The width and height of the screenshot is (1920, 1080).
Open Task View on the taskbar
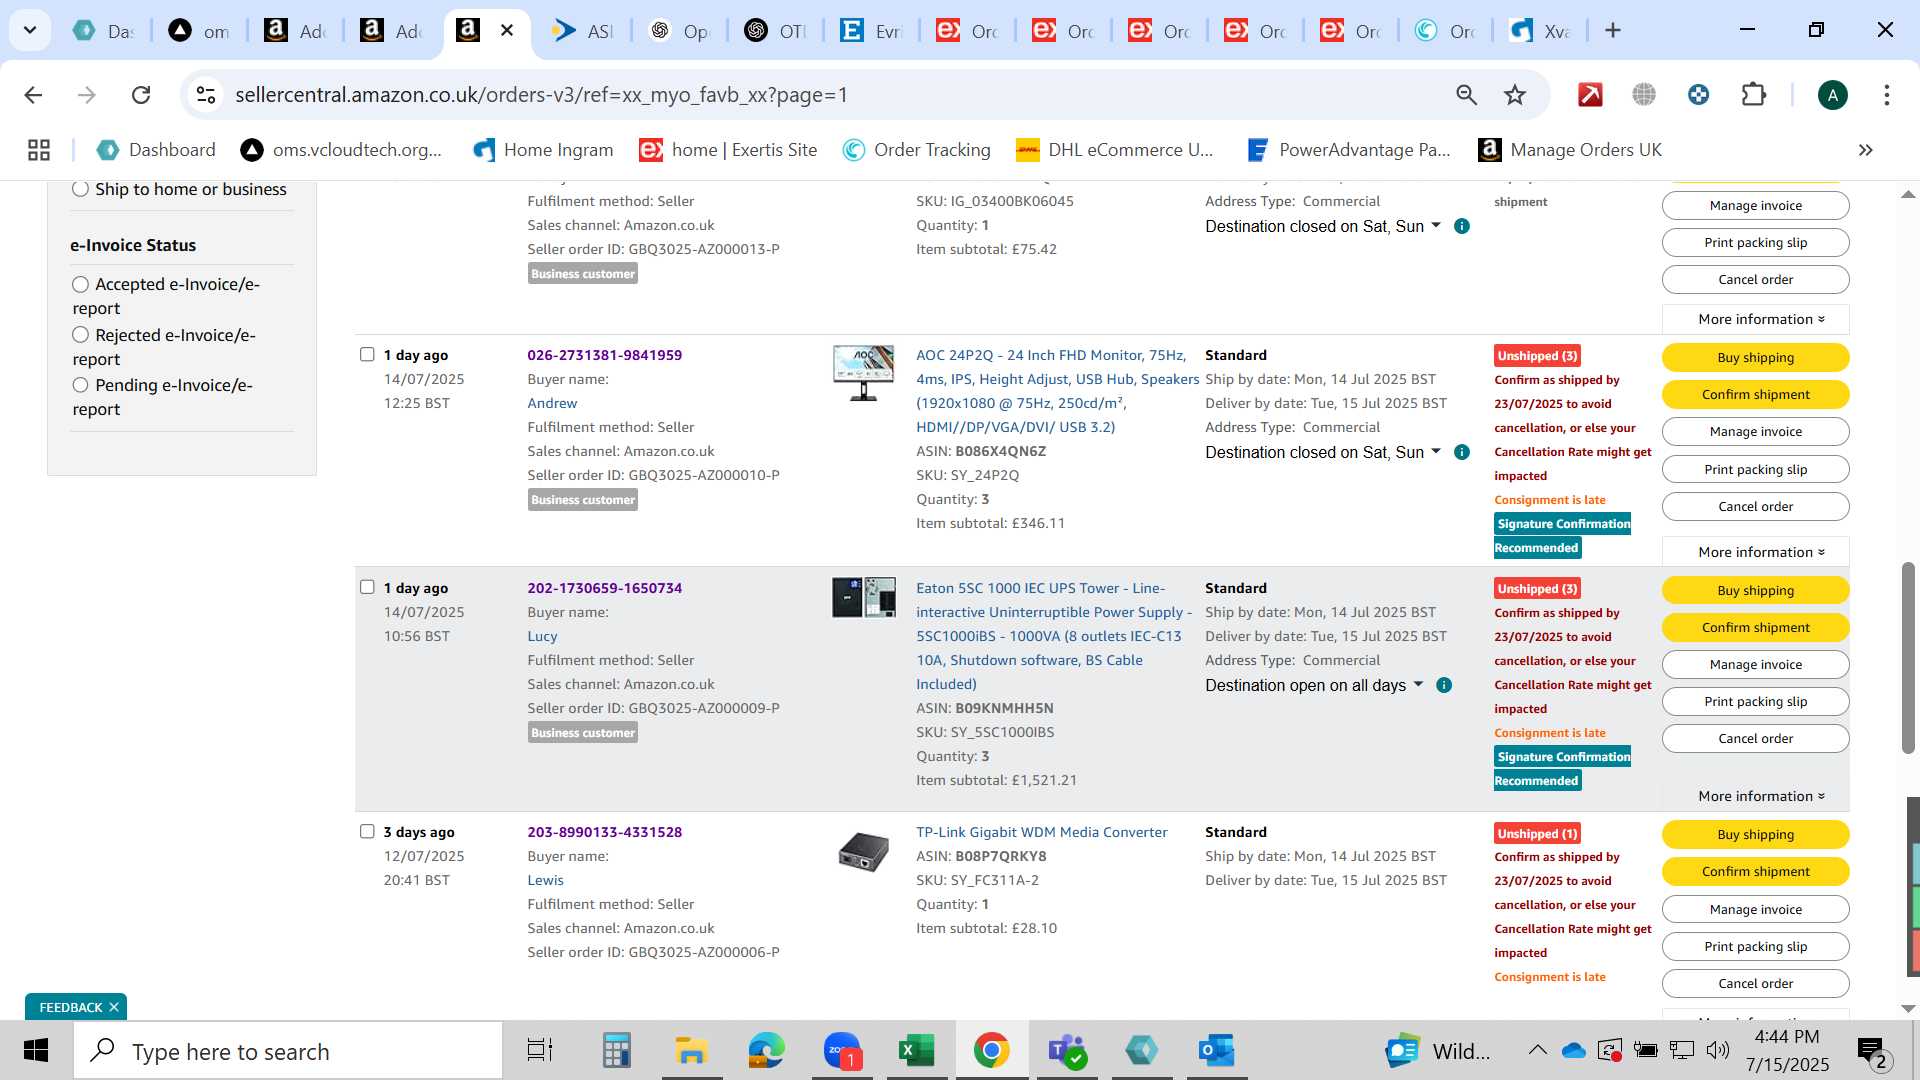[x=540, y=1051]
